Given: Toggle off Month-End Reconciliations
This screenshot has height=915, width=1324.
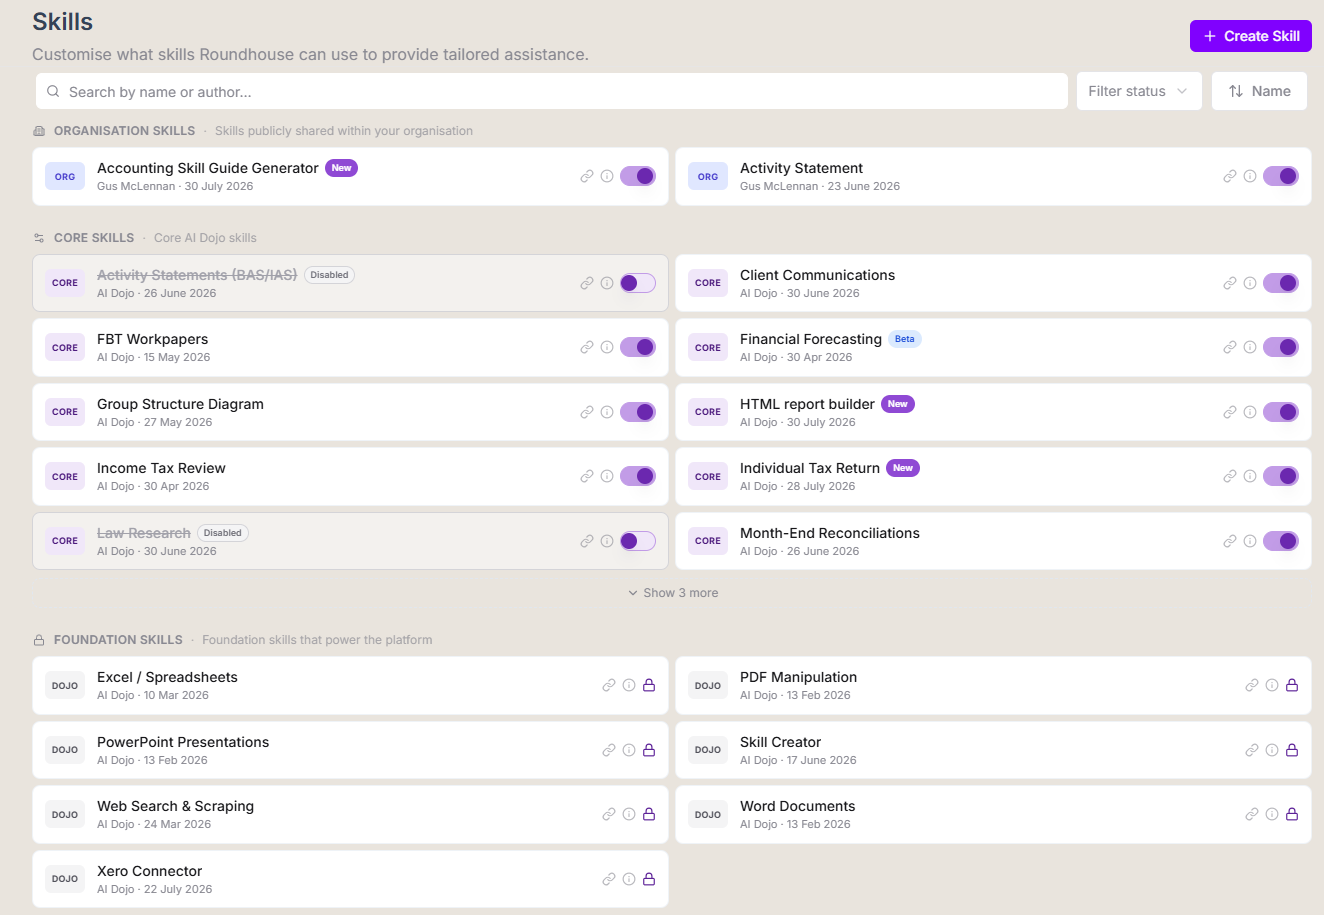Looking at the screenshot, I should [x=1281, y=541].
